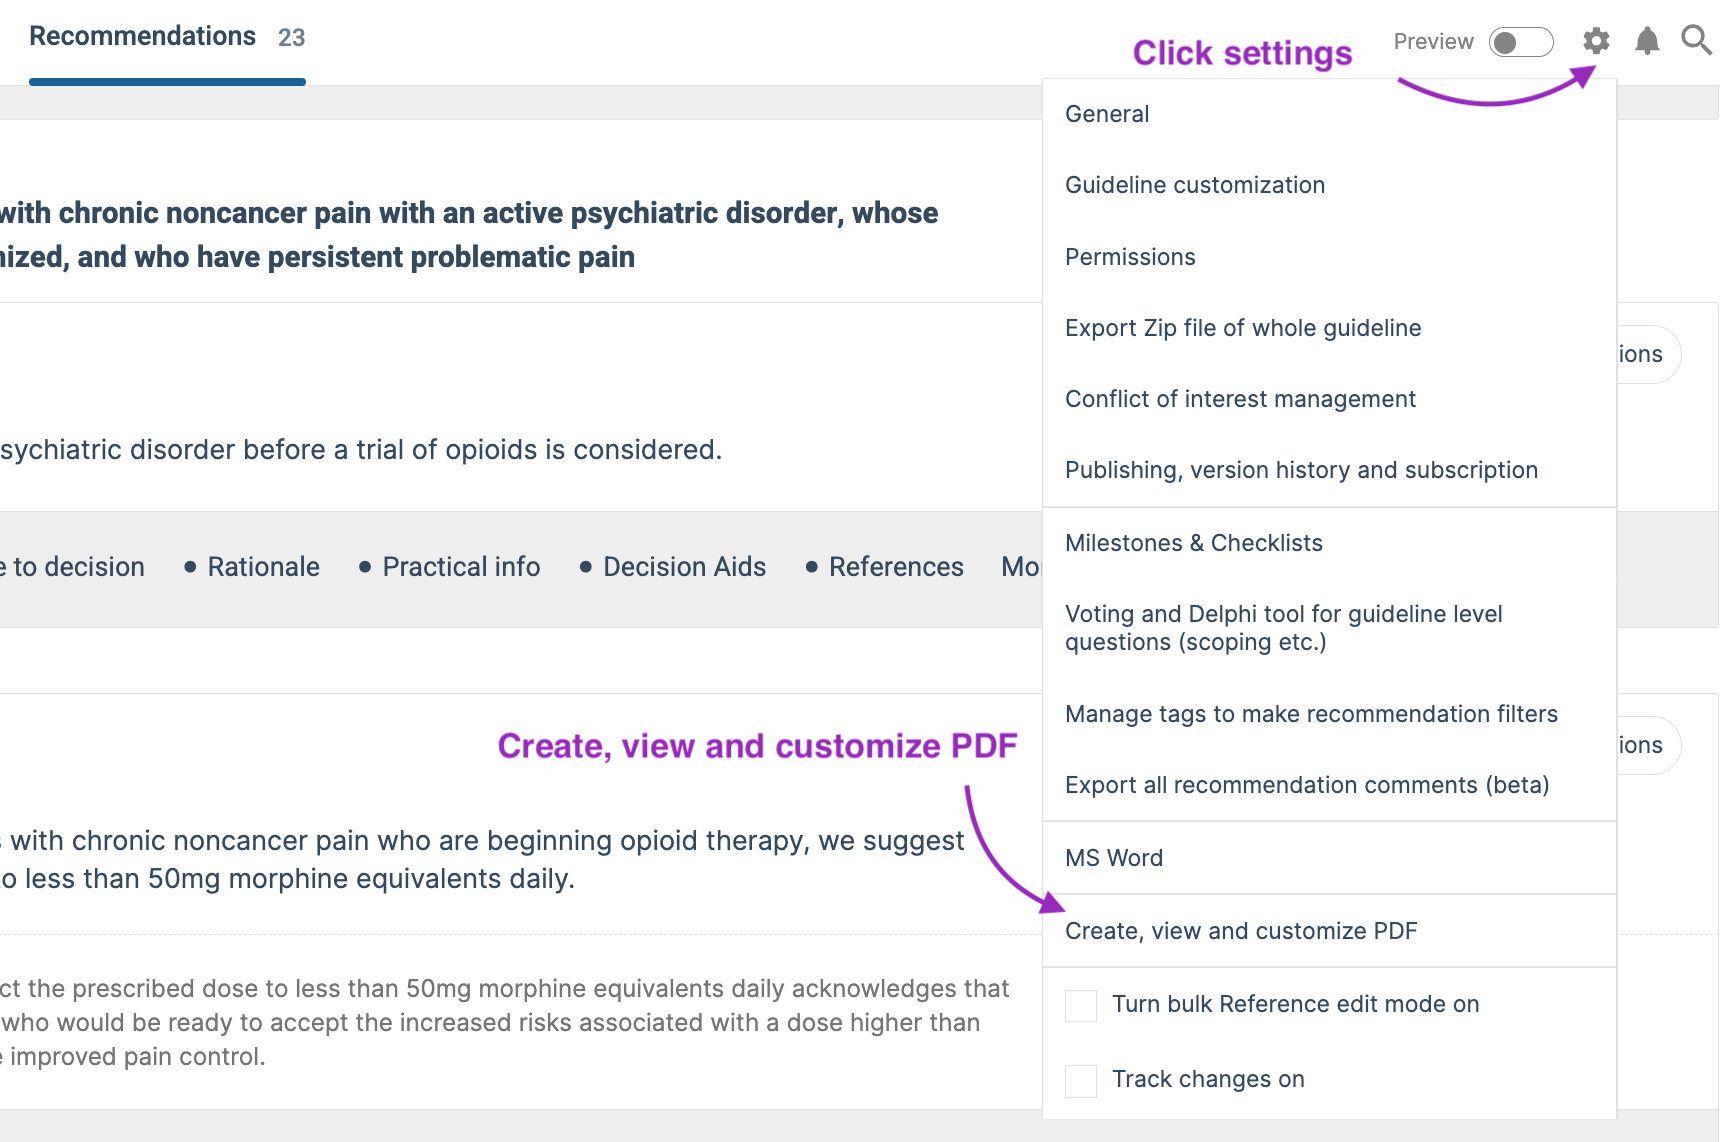This screenshot has width=1724, height=1142.
Task: Toggle the Preview switch
Action: [1521, 42]
